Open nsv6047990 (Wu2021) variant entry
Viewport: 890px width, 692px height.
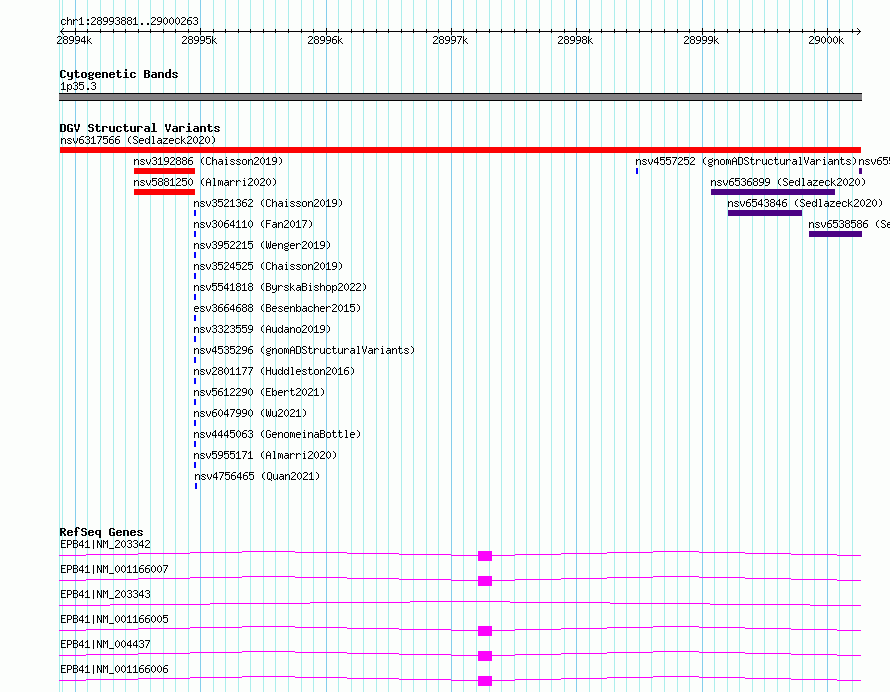(250, 413)
